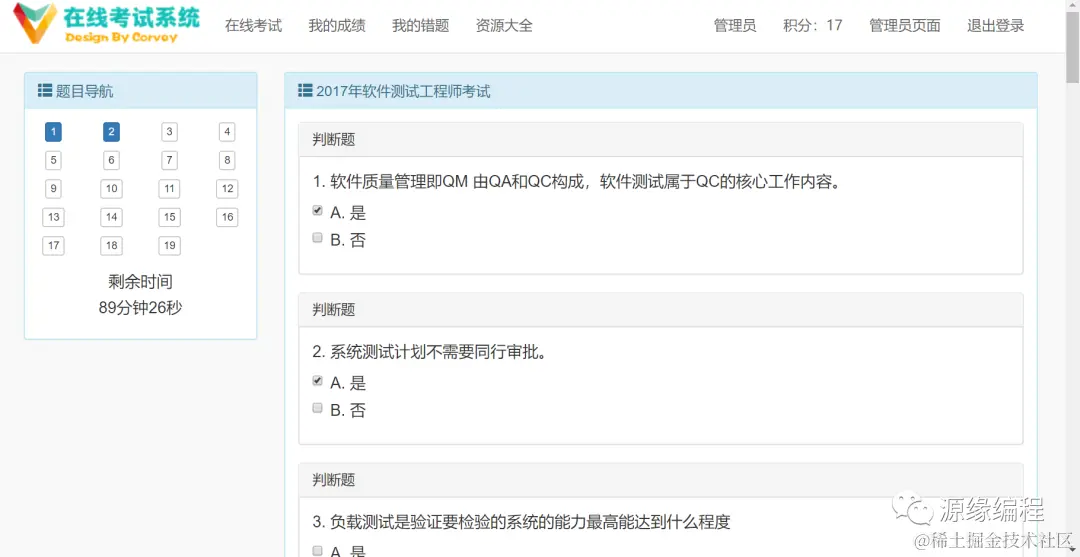Click the colorful V logo icon
Image resolution: width=1080 pixels, height=557 pixels.
(x=35, y=23)
